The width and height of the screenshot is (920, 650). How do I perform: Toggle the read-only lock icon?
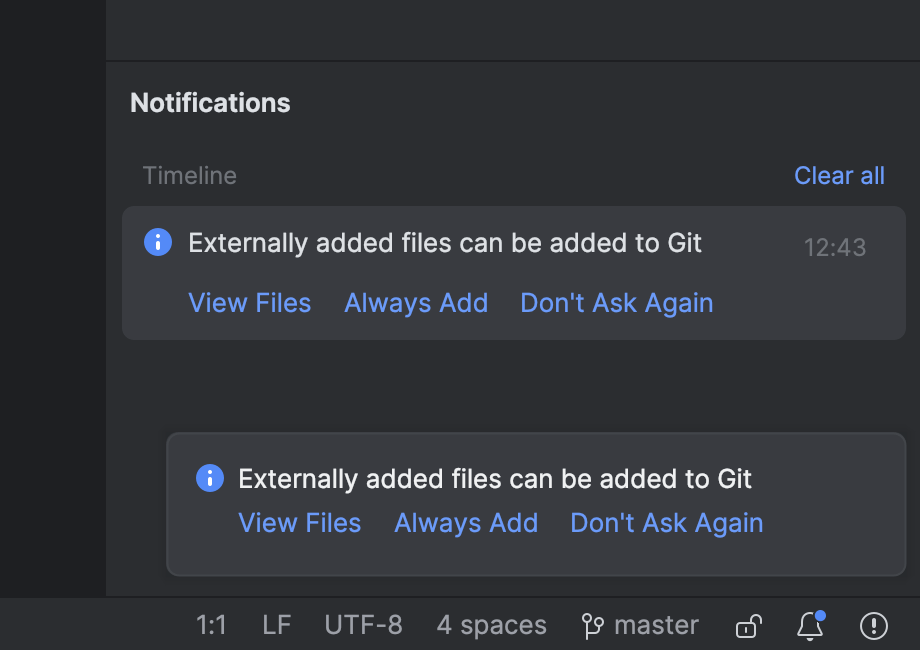point(749,626)
